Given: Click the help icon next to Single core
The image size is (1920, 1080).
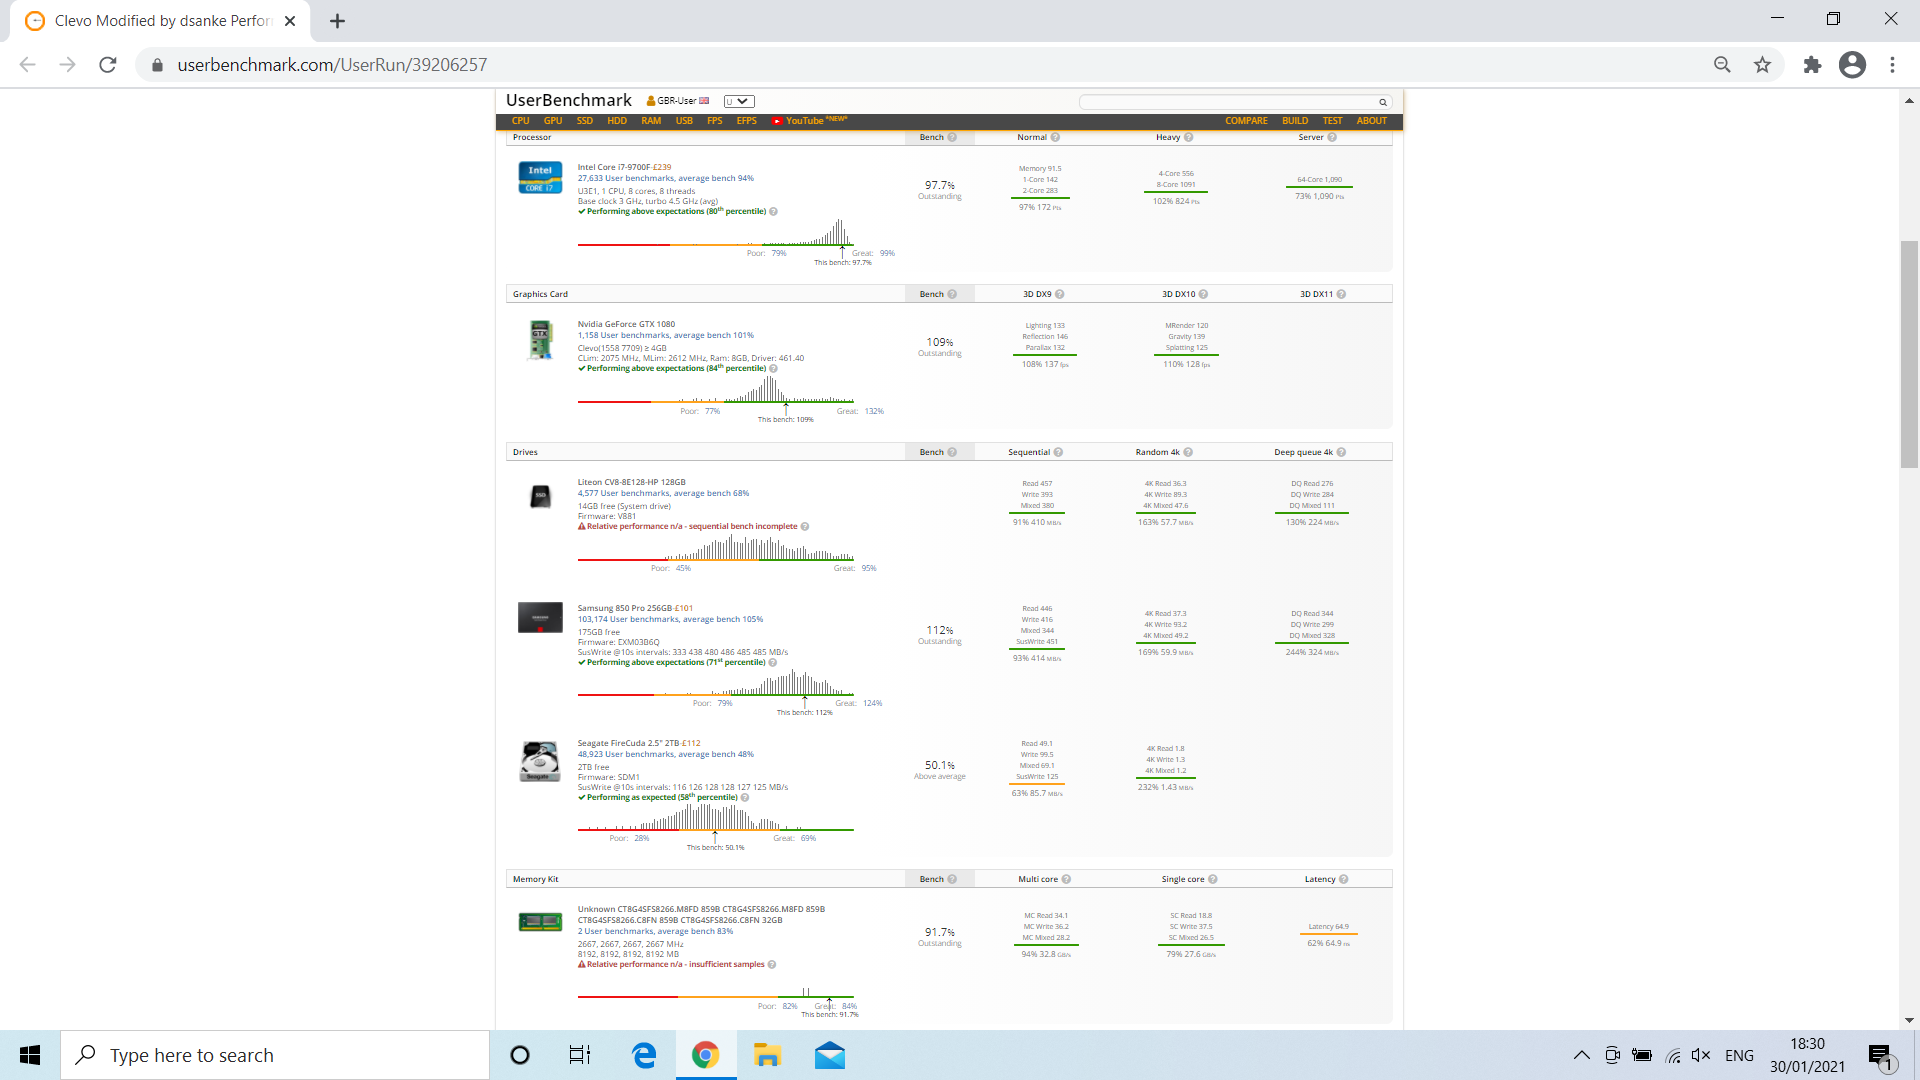Looking at the screenshot, I should click(1212, 880).
